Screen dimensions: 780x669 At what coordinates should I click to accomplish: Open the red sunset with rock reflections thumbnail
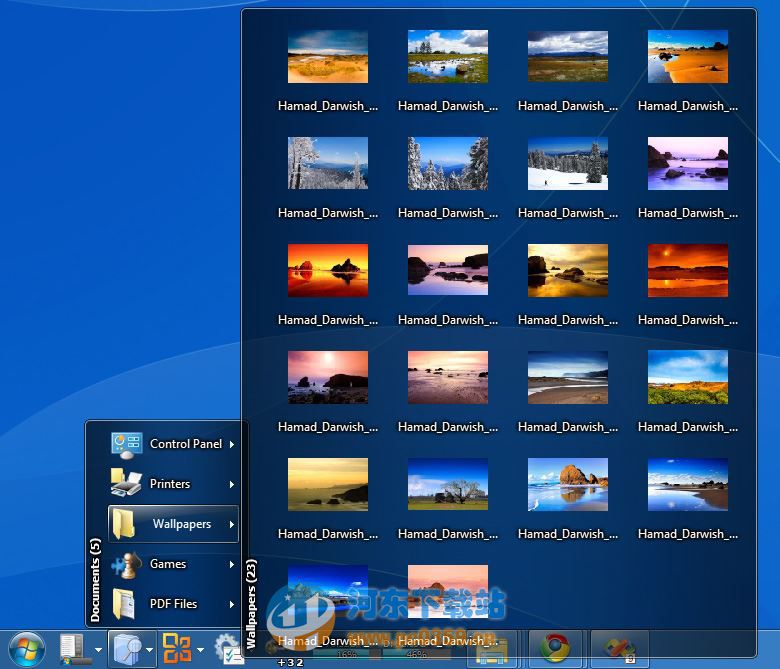(328, 270)
